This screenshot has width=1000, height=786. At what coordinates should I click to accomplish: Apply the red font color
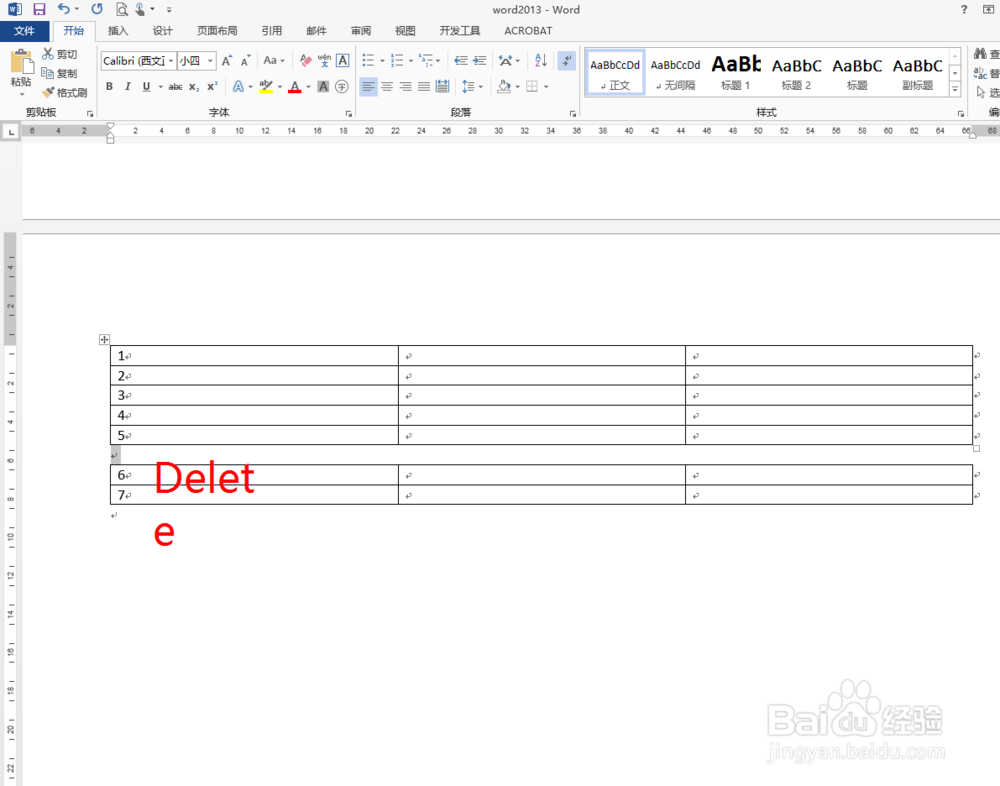click(294, 86)
